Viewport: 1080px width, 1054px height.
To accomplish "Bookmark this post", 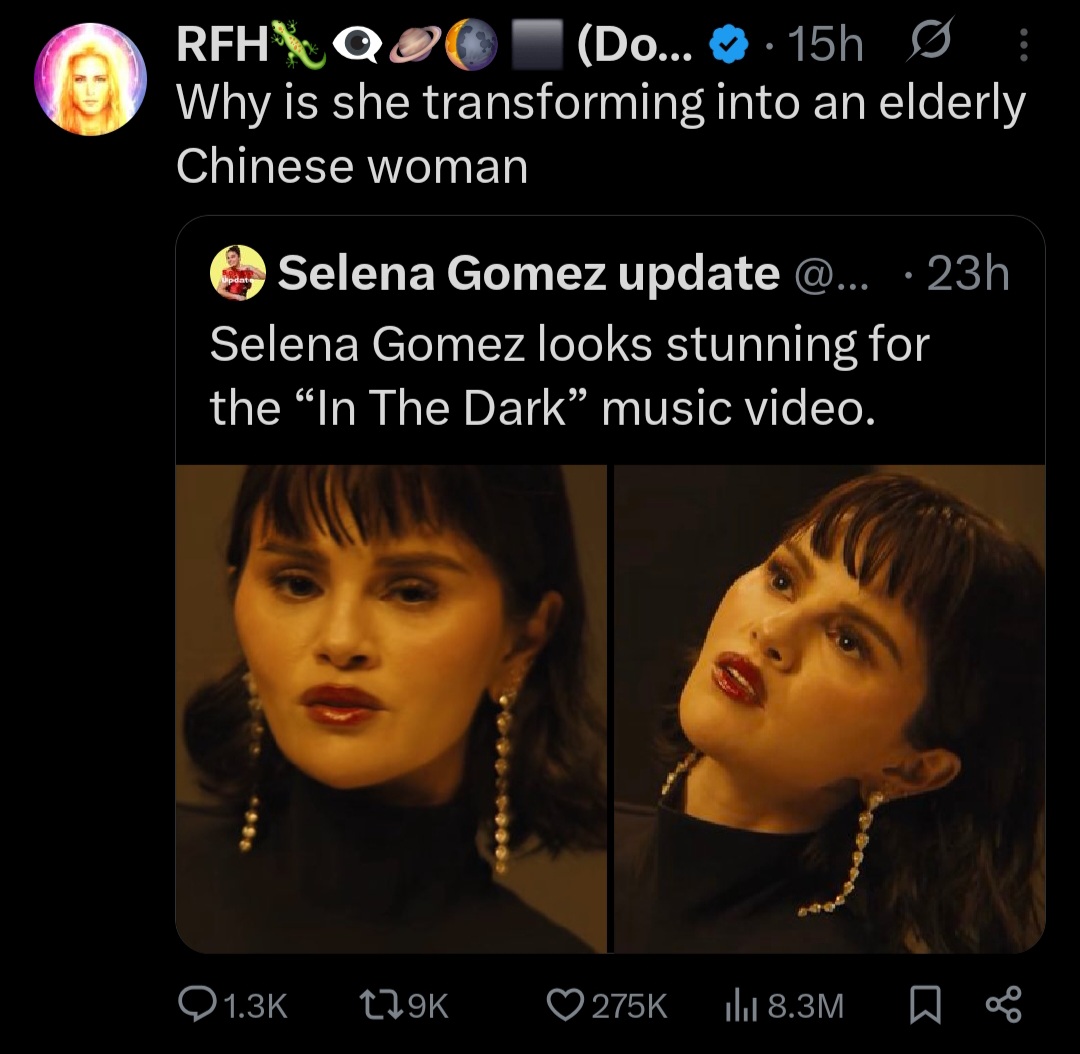I will click(x=924, y=1006).
